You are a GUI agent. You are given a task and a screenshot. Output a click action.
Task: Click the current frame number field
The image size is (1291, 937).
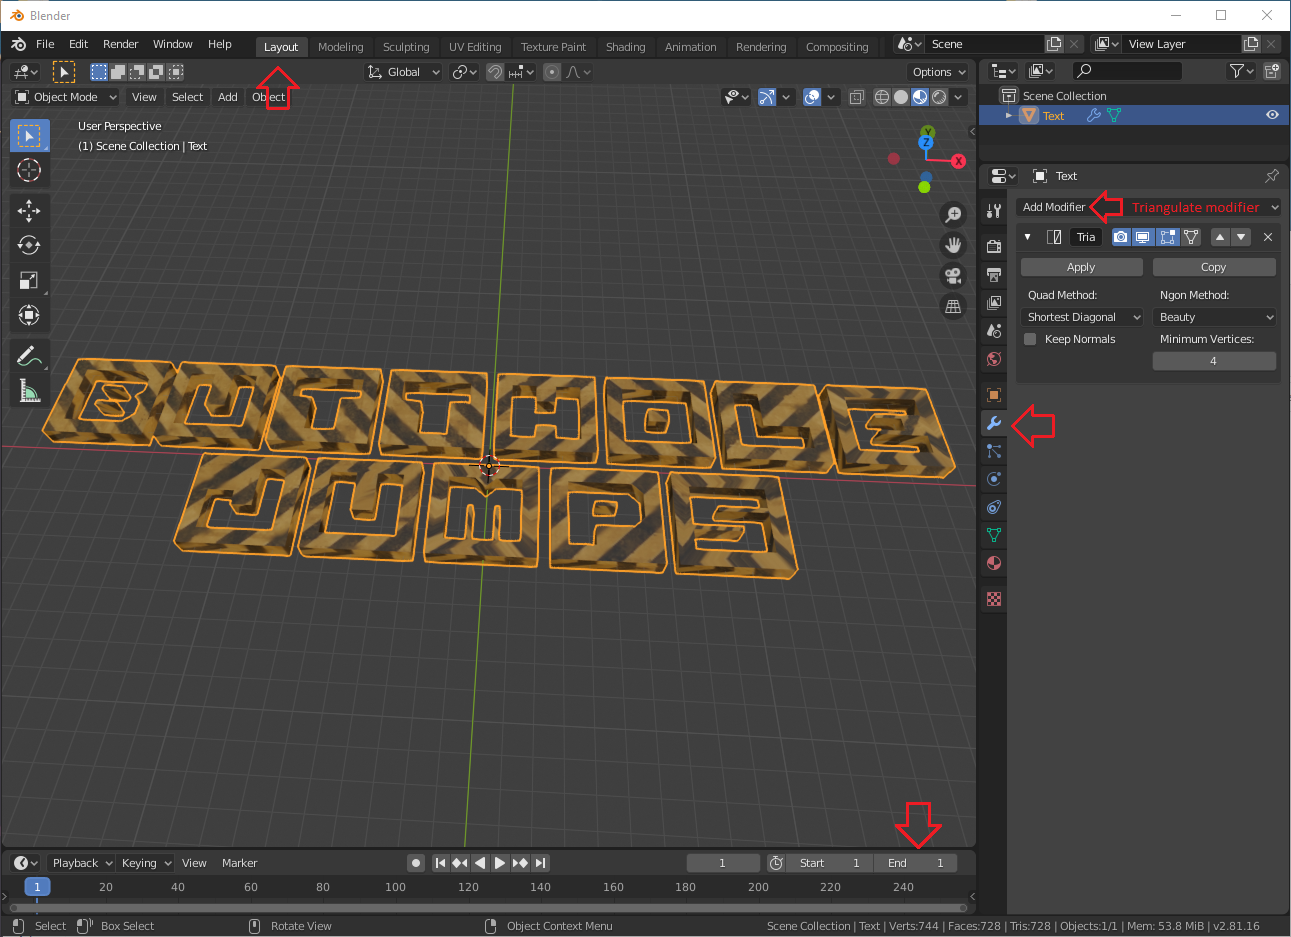coord(722,863)
